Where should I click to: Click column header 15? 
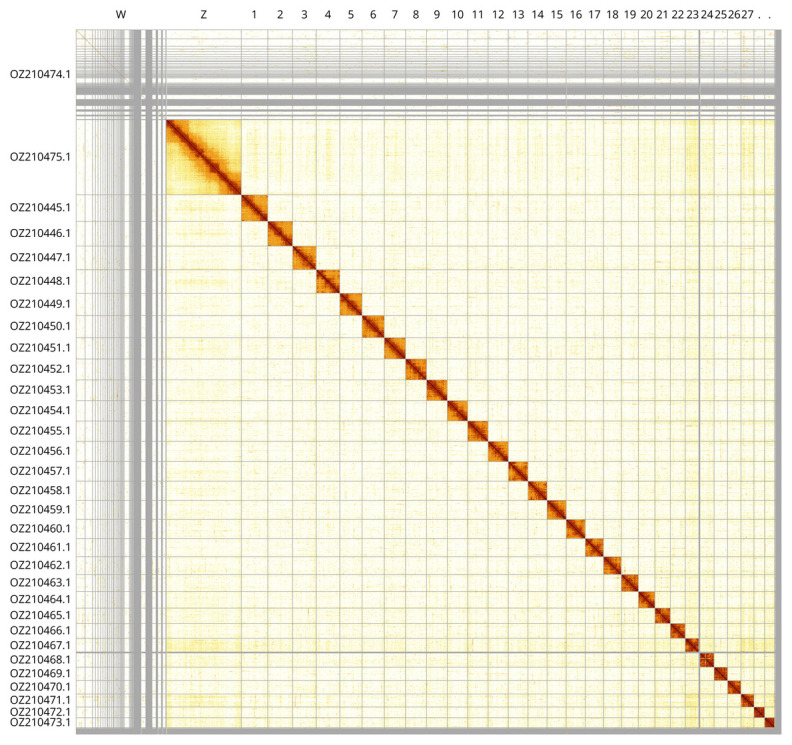(557, 15)
